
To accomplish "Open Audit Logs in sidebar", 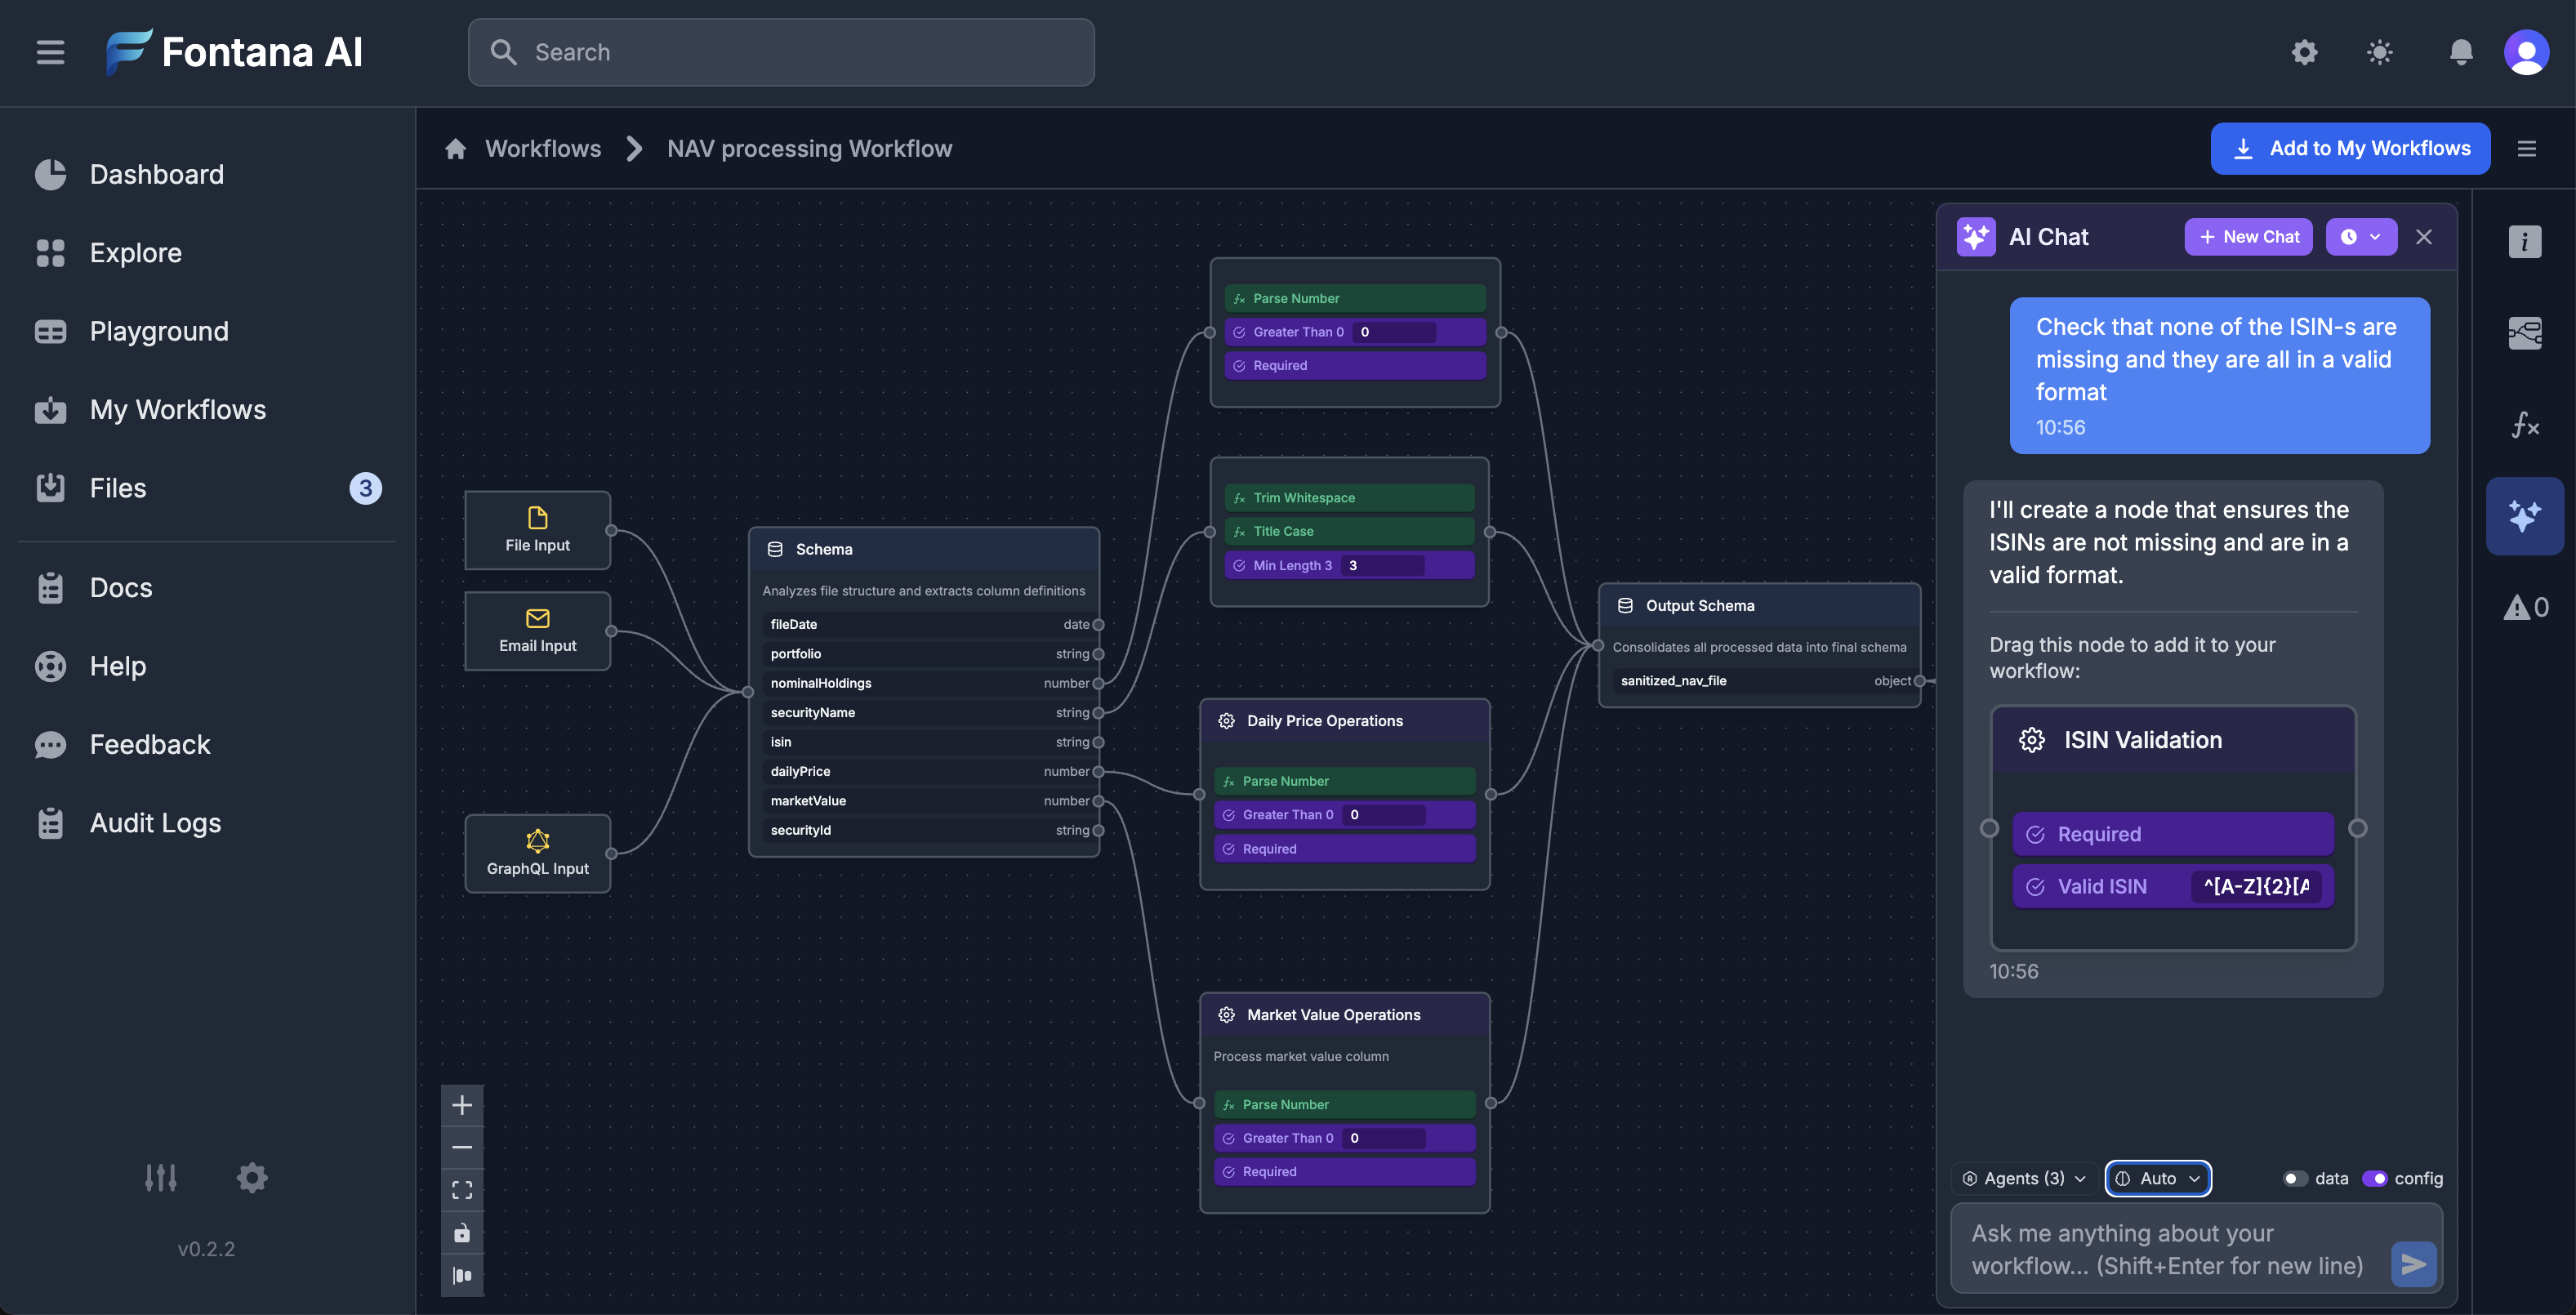I will point(155,823).
